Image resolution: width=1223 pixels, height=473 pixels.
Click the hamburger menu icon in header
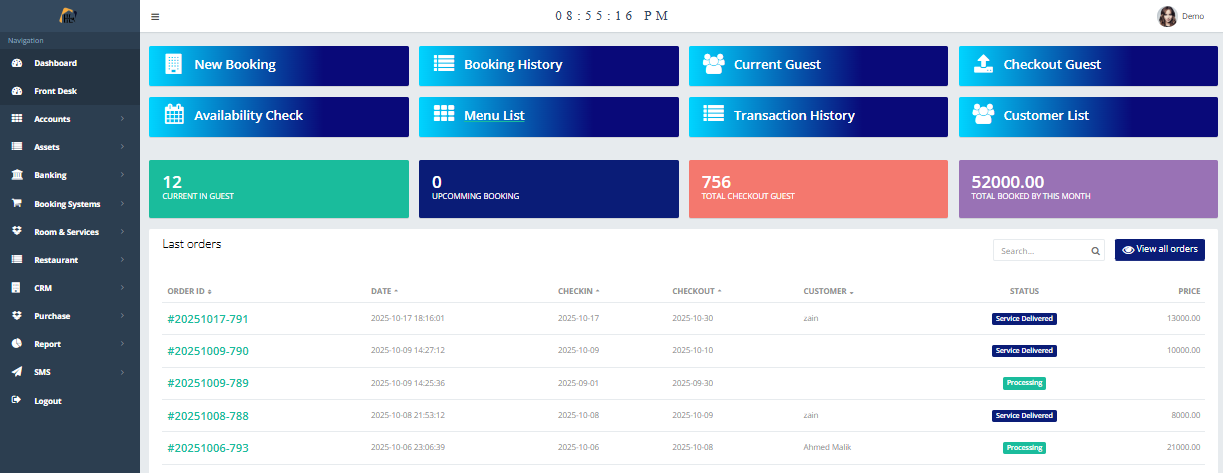(155, 17)
